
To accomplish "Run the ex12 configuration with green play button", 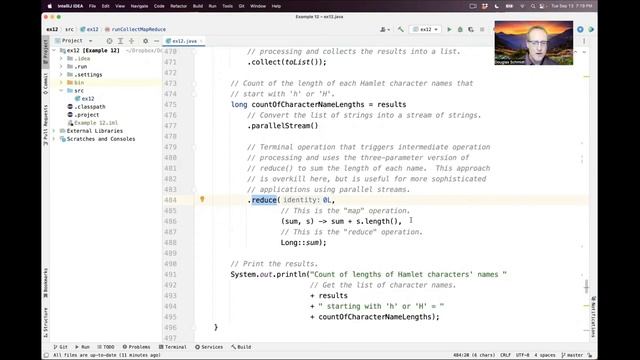I will pyautogui.click(x=449, y=29).
